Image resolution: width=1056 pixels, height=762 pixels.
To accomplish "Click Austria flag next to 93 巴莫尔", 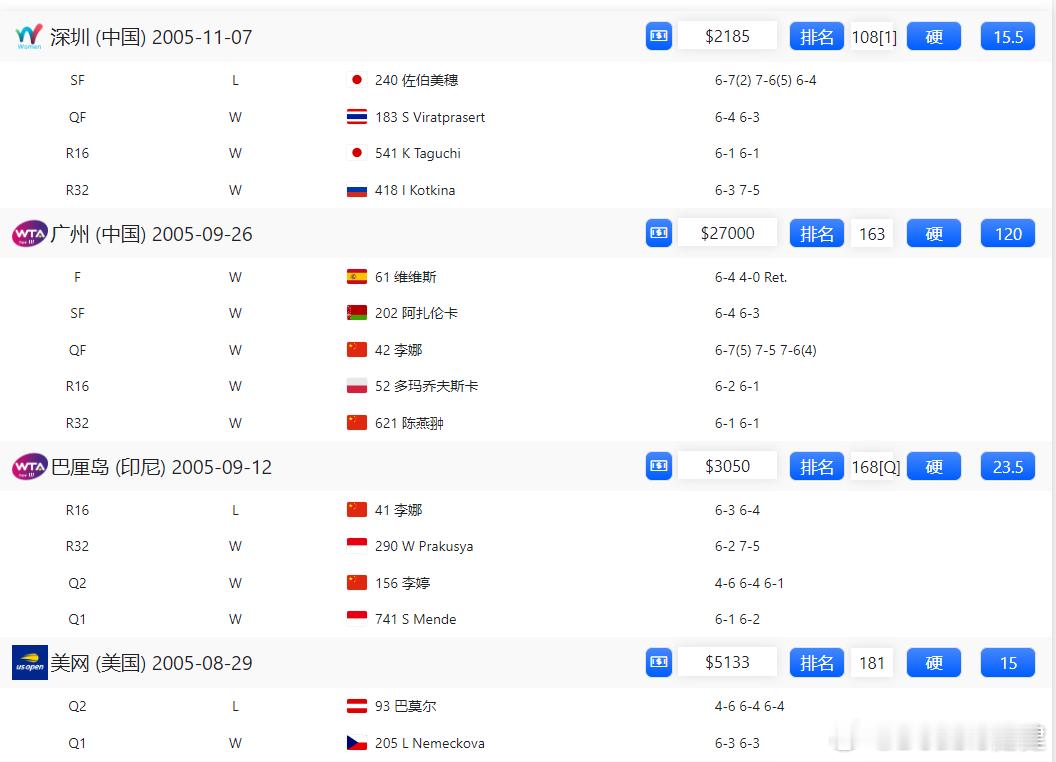I will click(357, 706).
